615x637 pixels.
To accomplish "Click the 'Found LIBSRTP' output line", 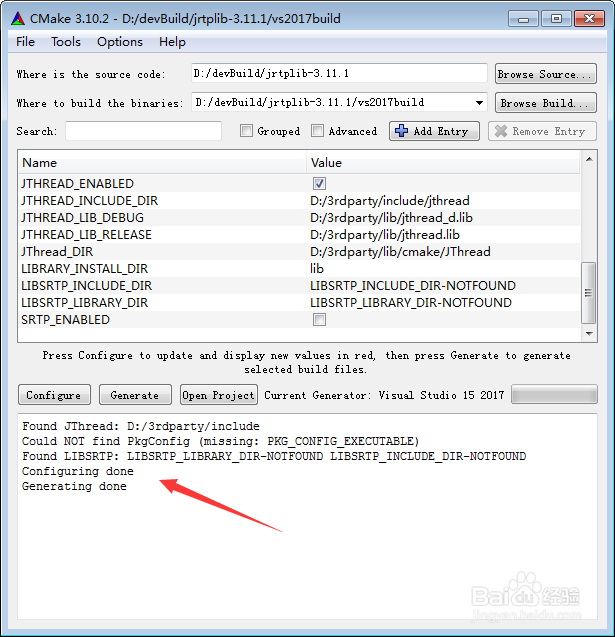I will point(274,456).
